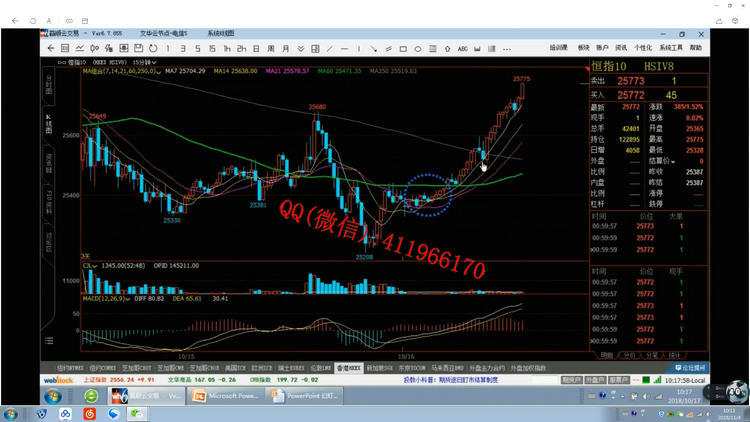
Task: Click the 帮助 menu item
Action: (695, 47)
